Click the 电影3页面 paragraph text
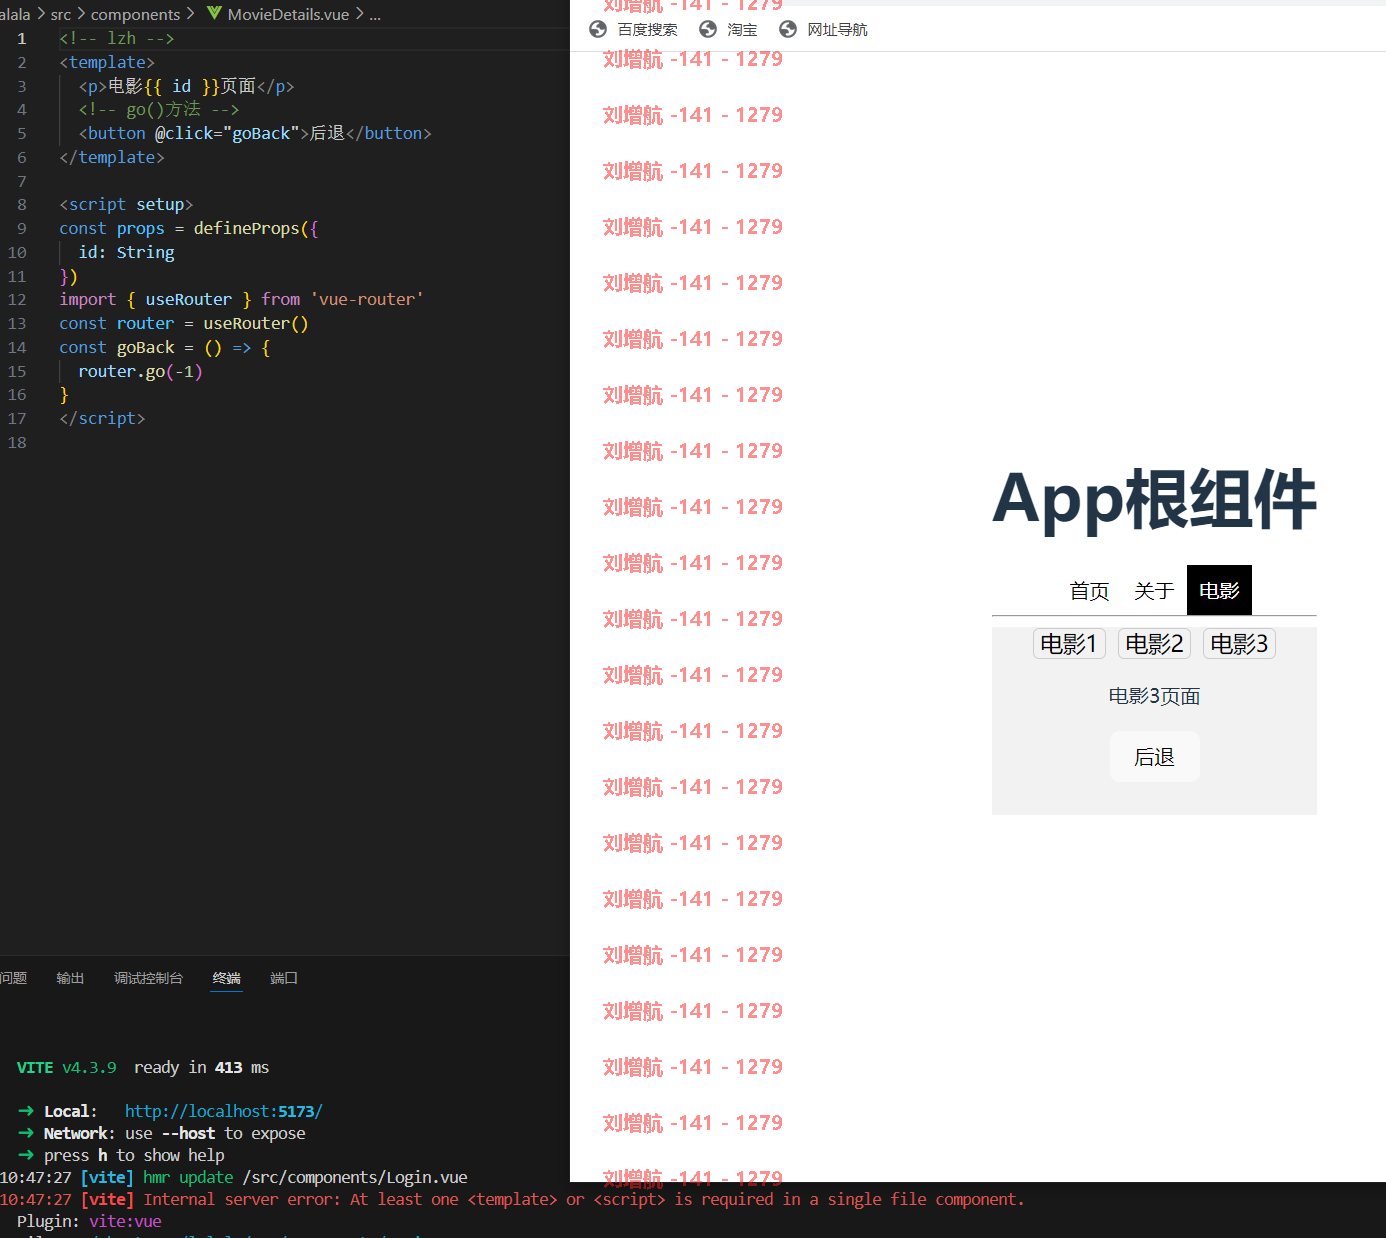The height and width of the screenshot is (1238, 1386). click(x=1154, y=696)
